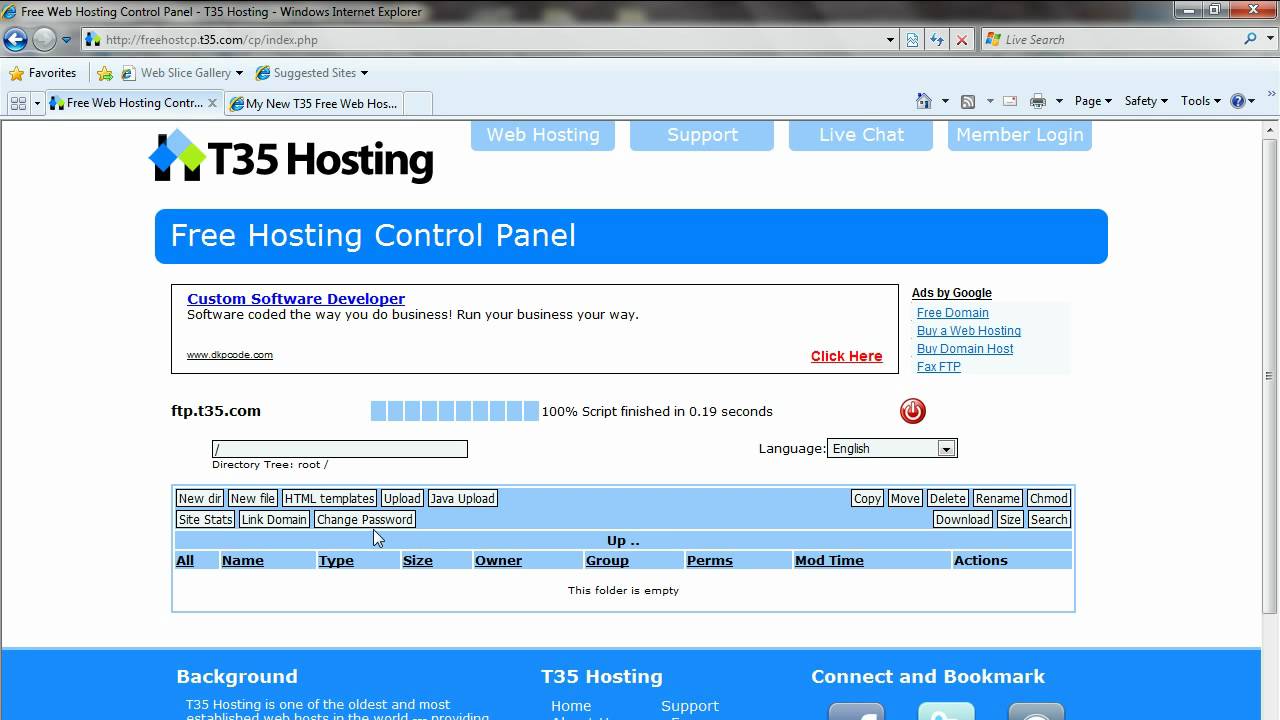Click the red power logout icon

(913, 411)
